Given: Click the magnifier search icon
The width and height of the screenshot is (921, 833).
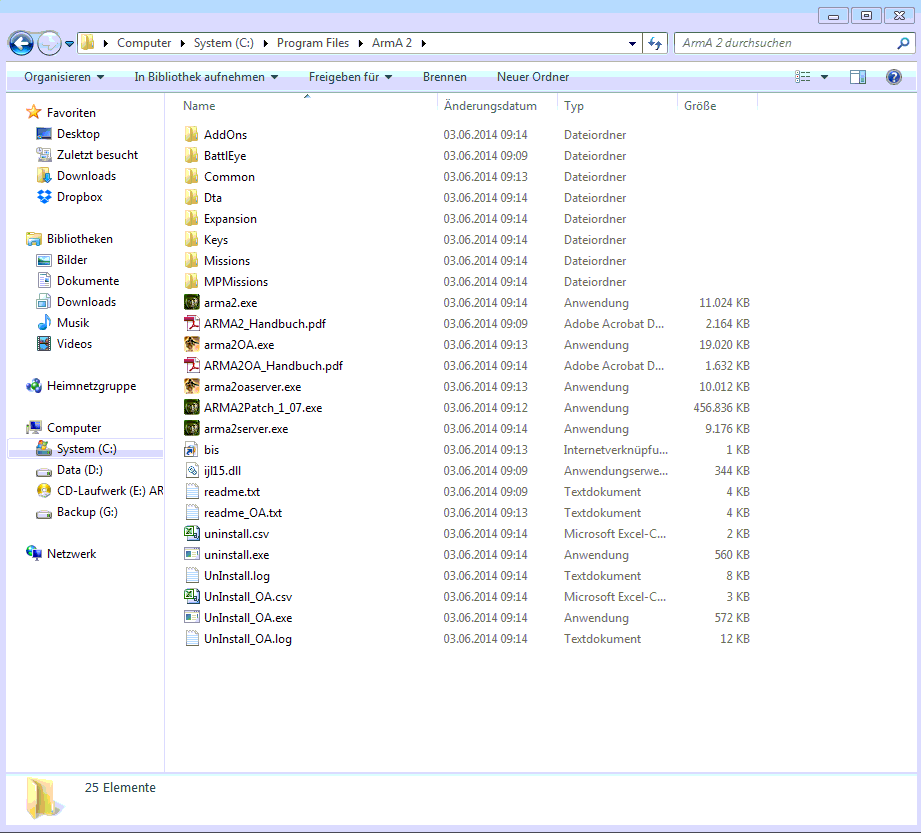Looking at the screenshot, I should coord(903,43).
